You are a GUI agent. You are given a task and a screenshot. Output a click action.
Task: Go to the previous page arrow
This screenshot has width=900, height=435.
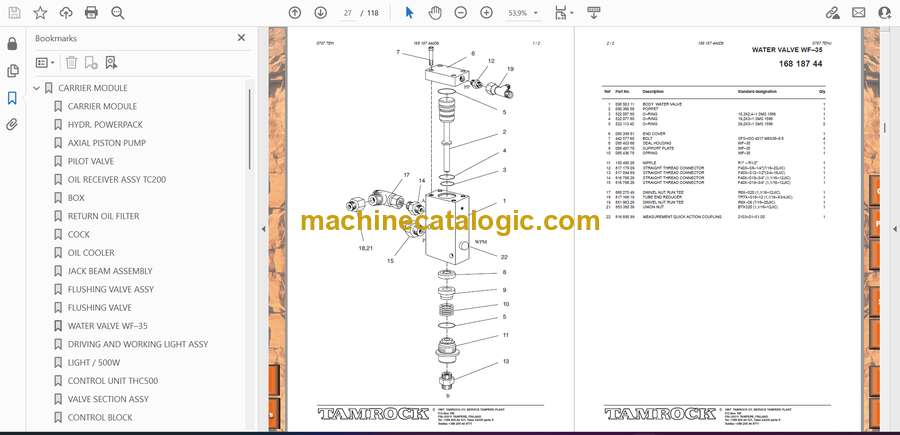(x=295, y=13)
